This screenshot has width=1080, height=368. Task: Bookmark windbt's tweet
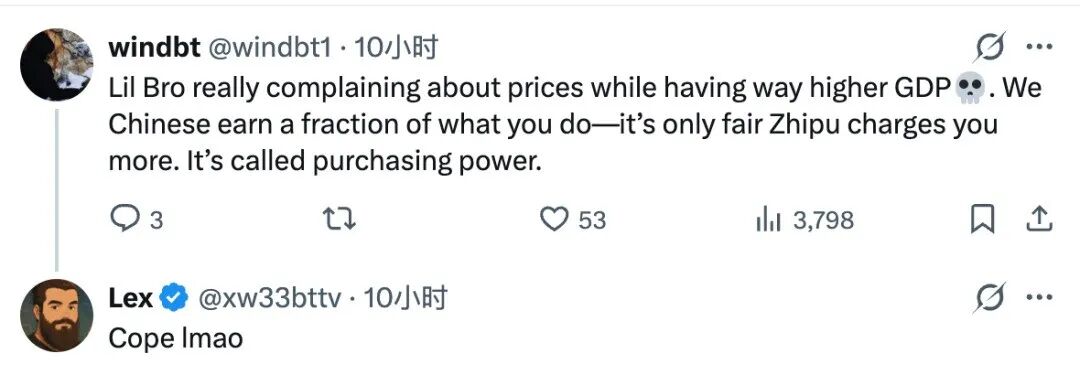click(x=982, y=221)
